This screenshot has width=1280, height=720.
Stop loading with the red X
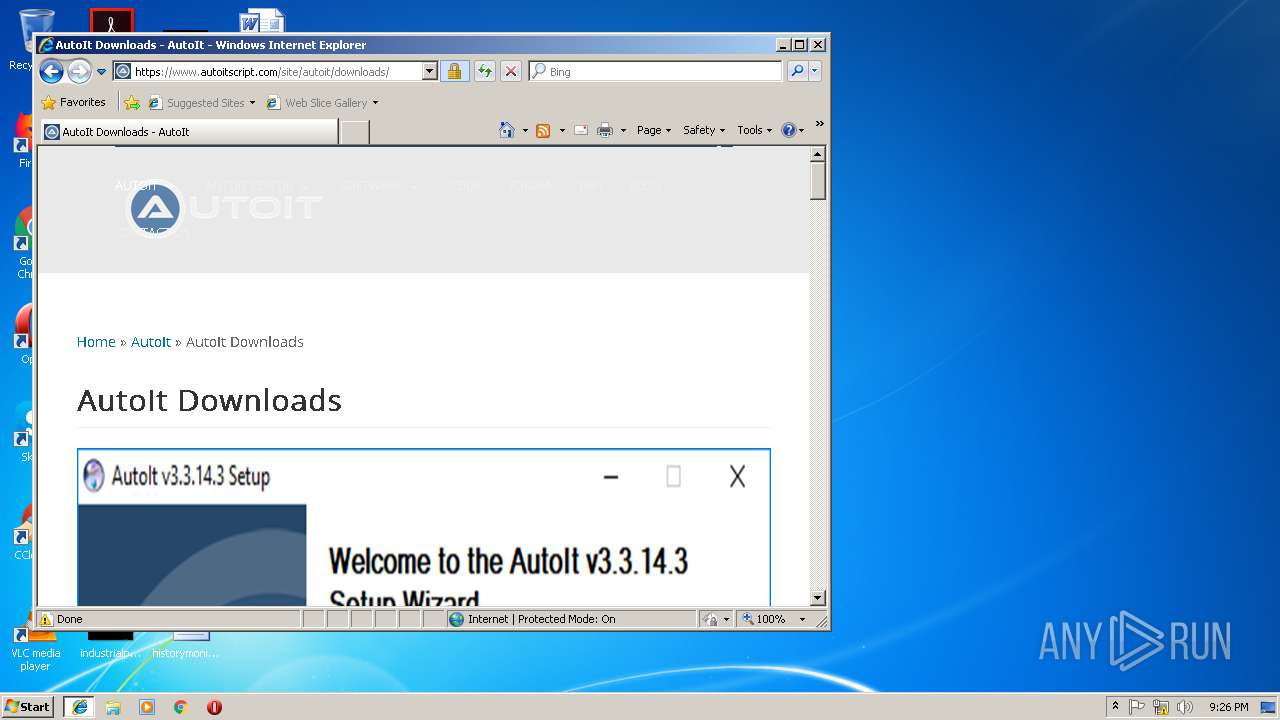510,71
